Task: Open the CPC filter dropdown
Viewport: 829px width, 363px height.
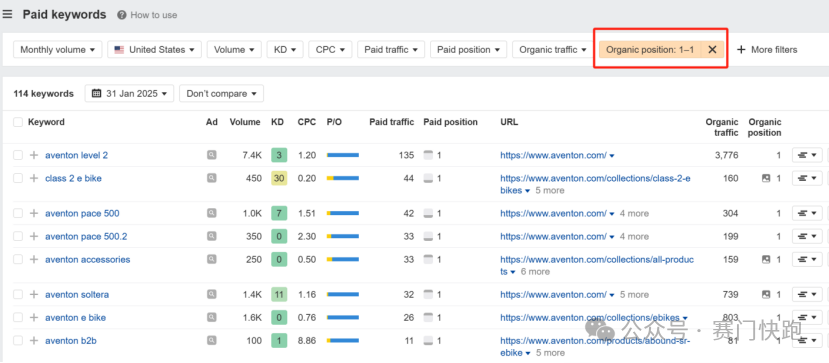Action: [x=330, y=50]
